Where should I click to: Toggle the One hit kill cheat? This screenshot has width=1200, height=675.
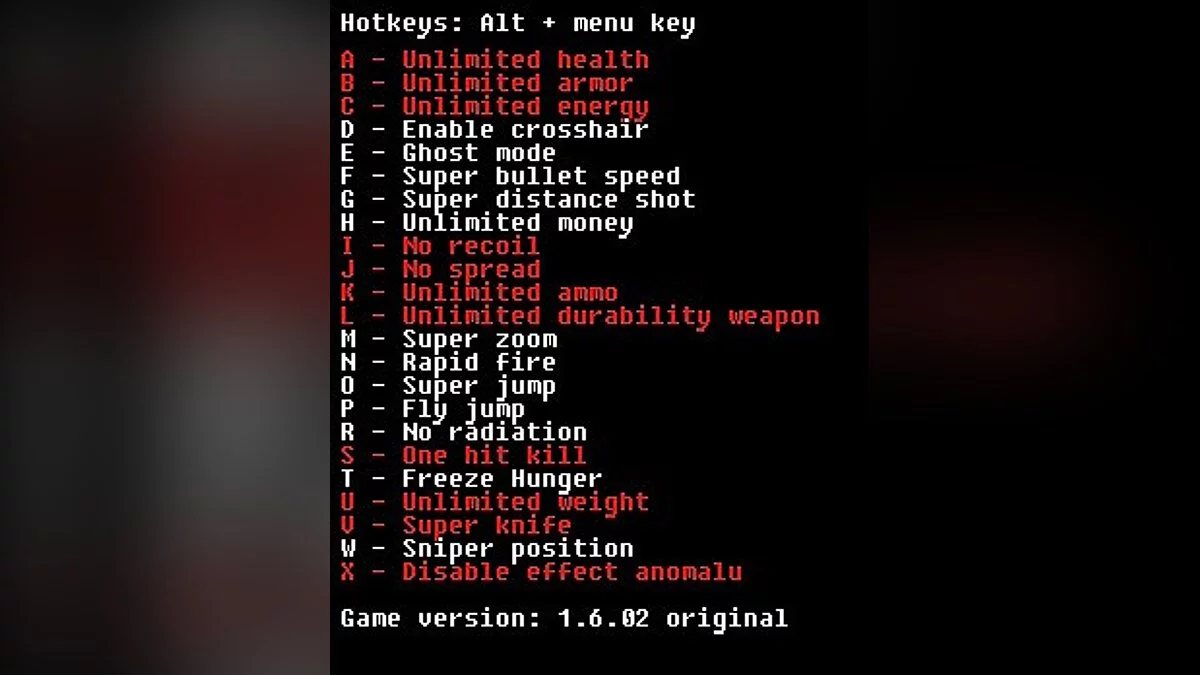[x=464, y=455]
